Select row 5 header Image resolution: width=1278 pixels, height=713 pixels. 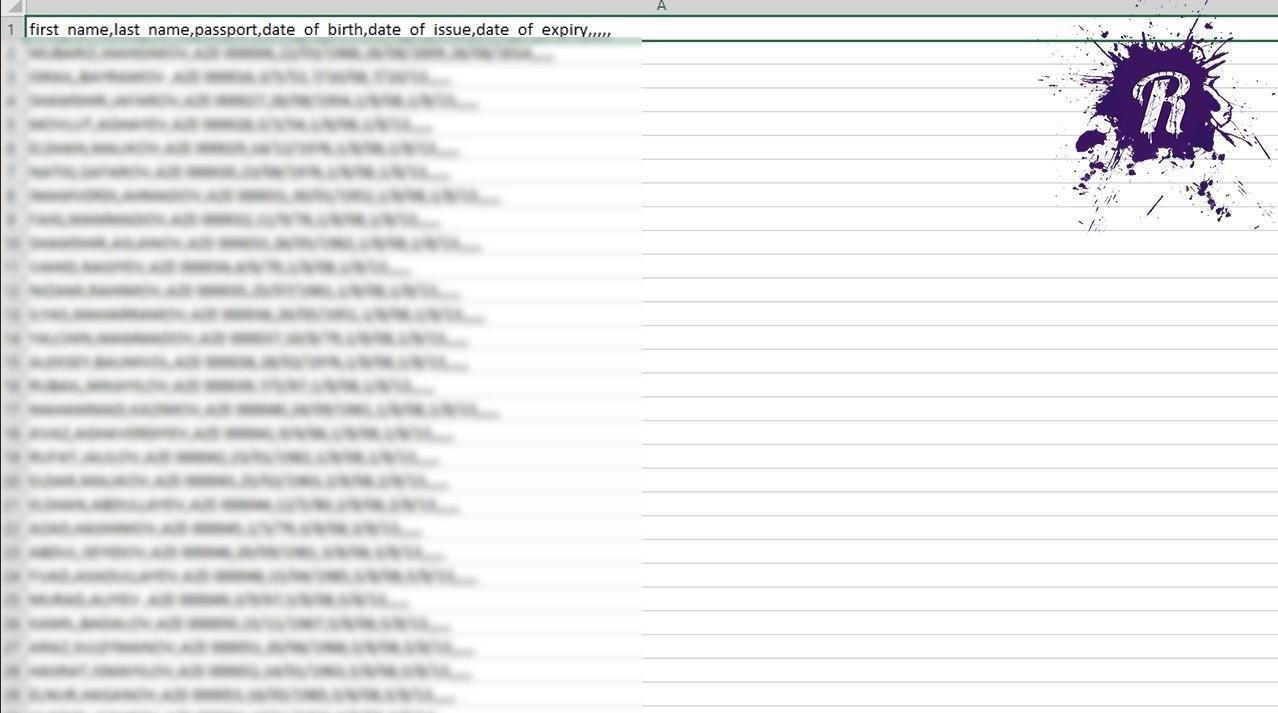11,125
